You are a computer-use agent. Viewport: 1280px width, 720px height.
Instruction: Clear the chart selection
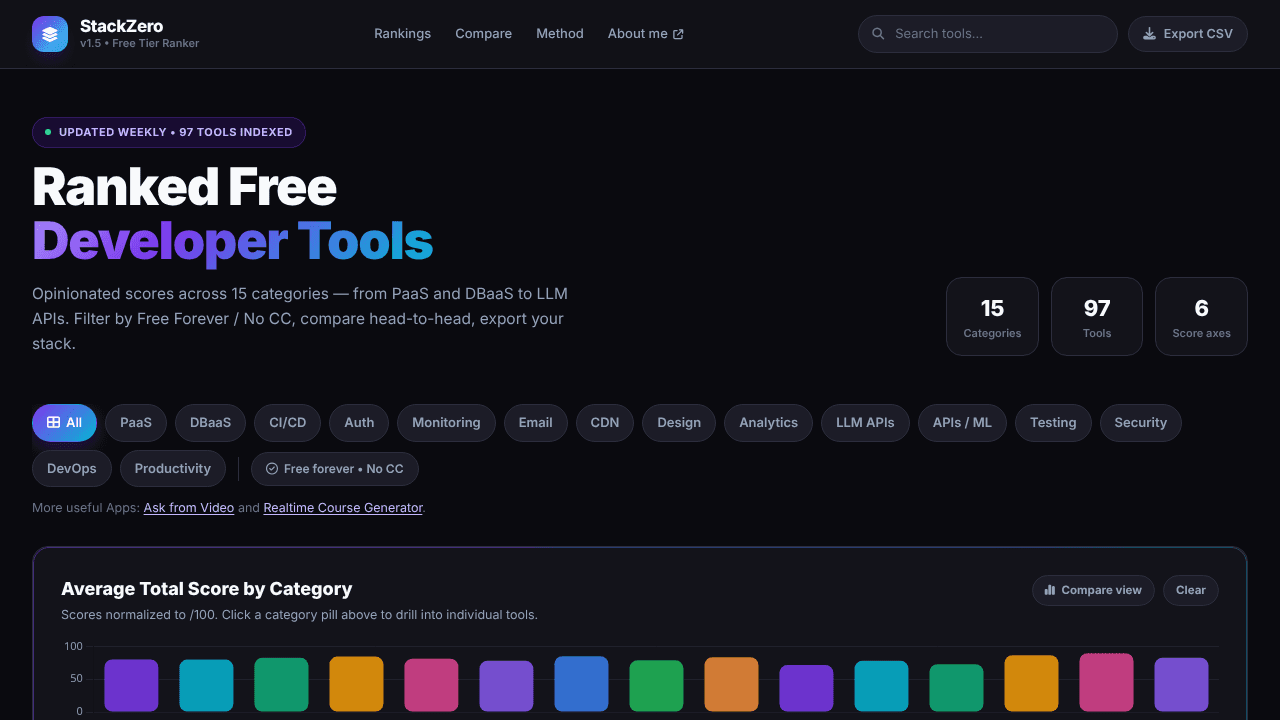(1191, 590)
